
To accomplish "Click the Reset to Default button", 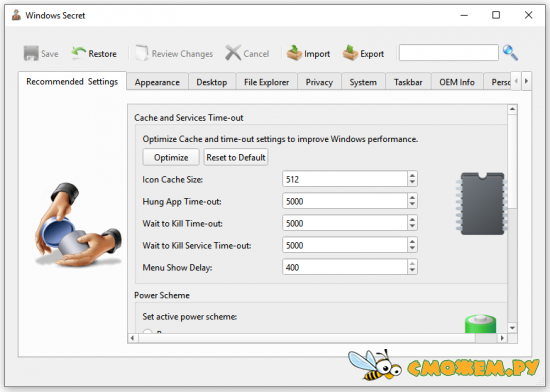I will click(x=236, y=157).
